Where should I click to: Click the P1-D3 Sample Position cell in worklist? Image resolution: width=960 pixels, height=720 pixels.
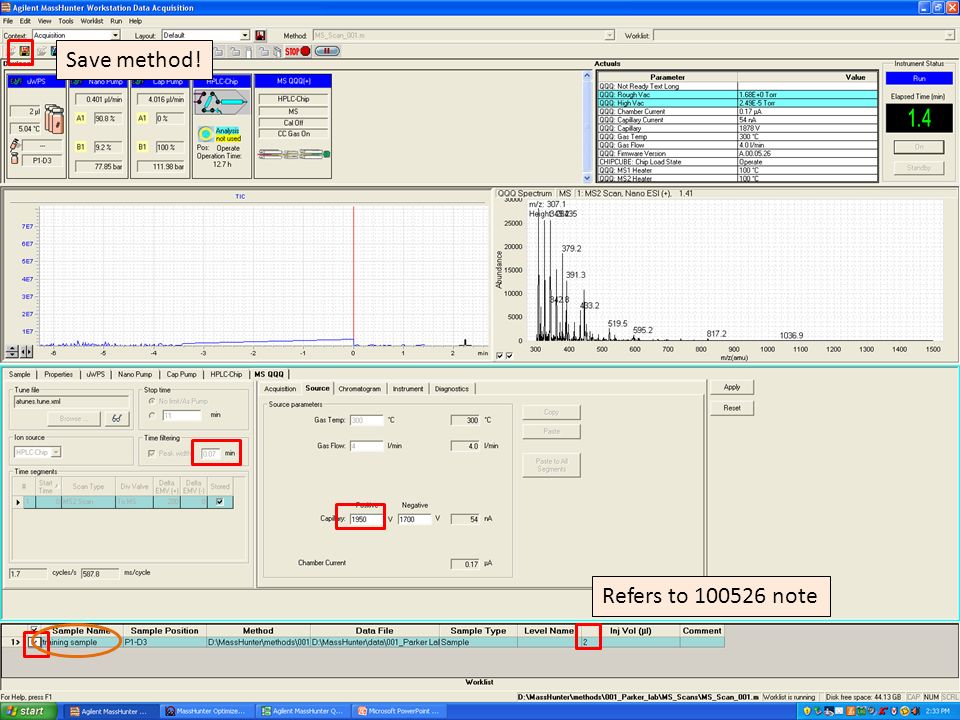coord(164,642)
